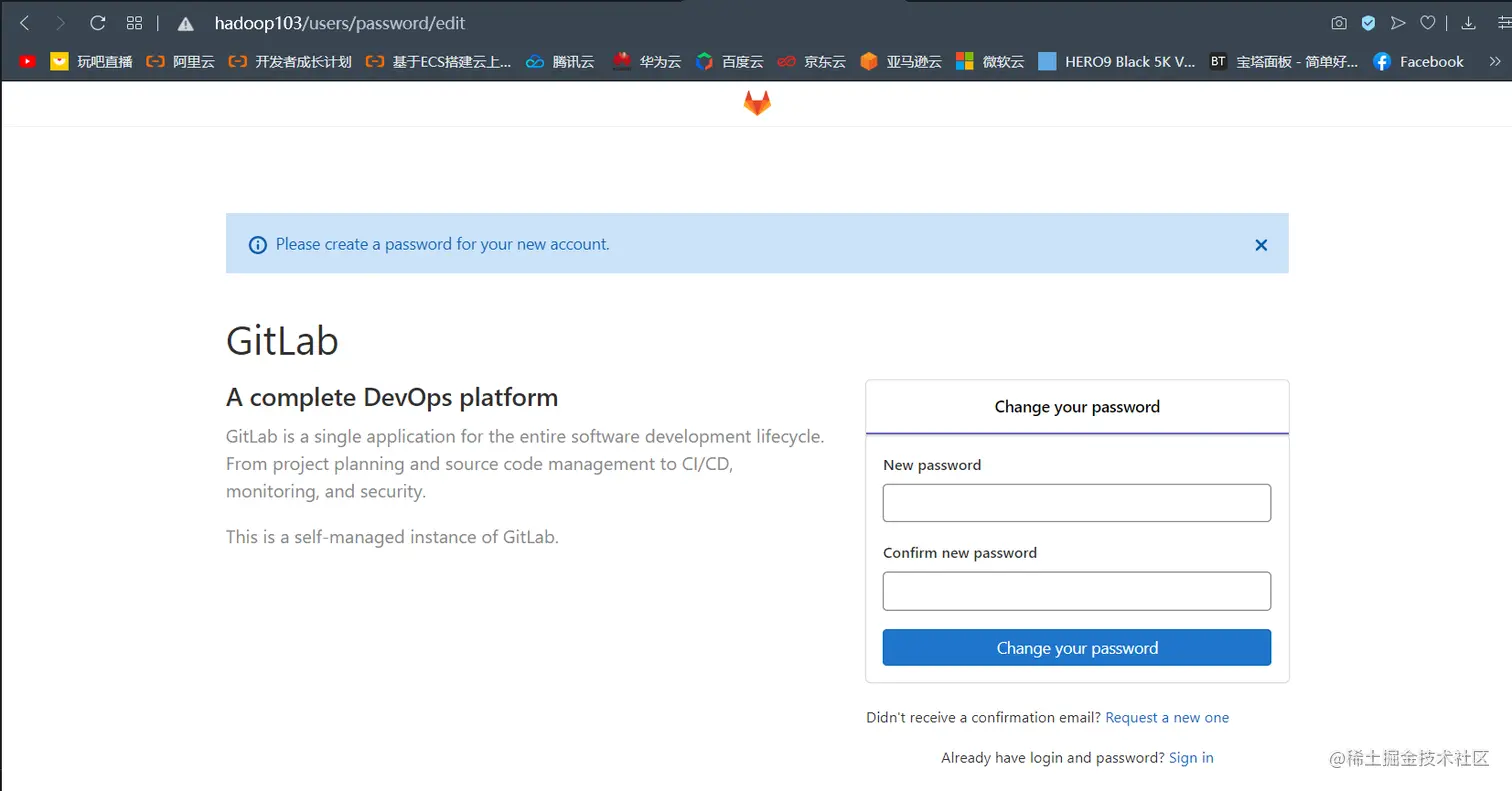
Task: Click the Sign in link
Action: click(1191, 758)
